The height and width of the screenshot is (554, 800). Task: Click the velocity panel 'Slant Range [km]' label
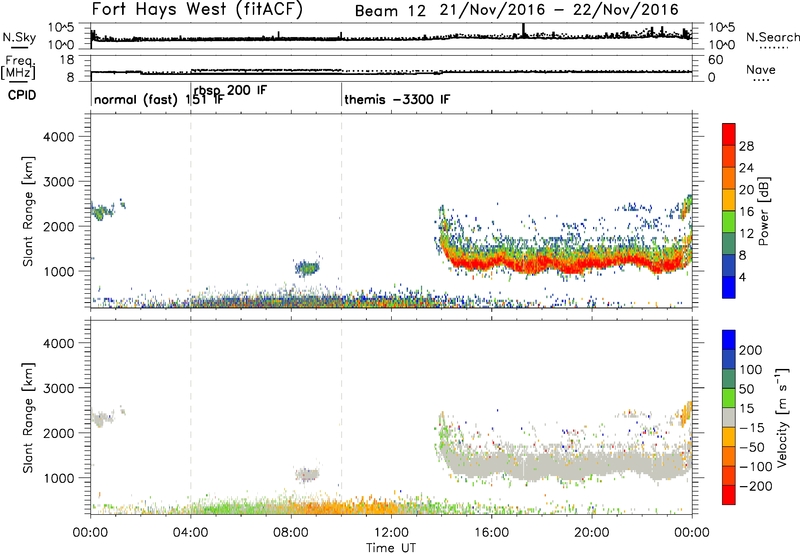[28, 418]
